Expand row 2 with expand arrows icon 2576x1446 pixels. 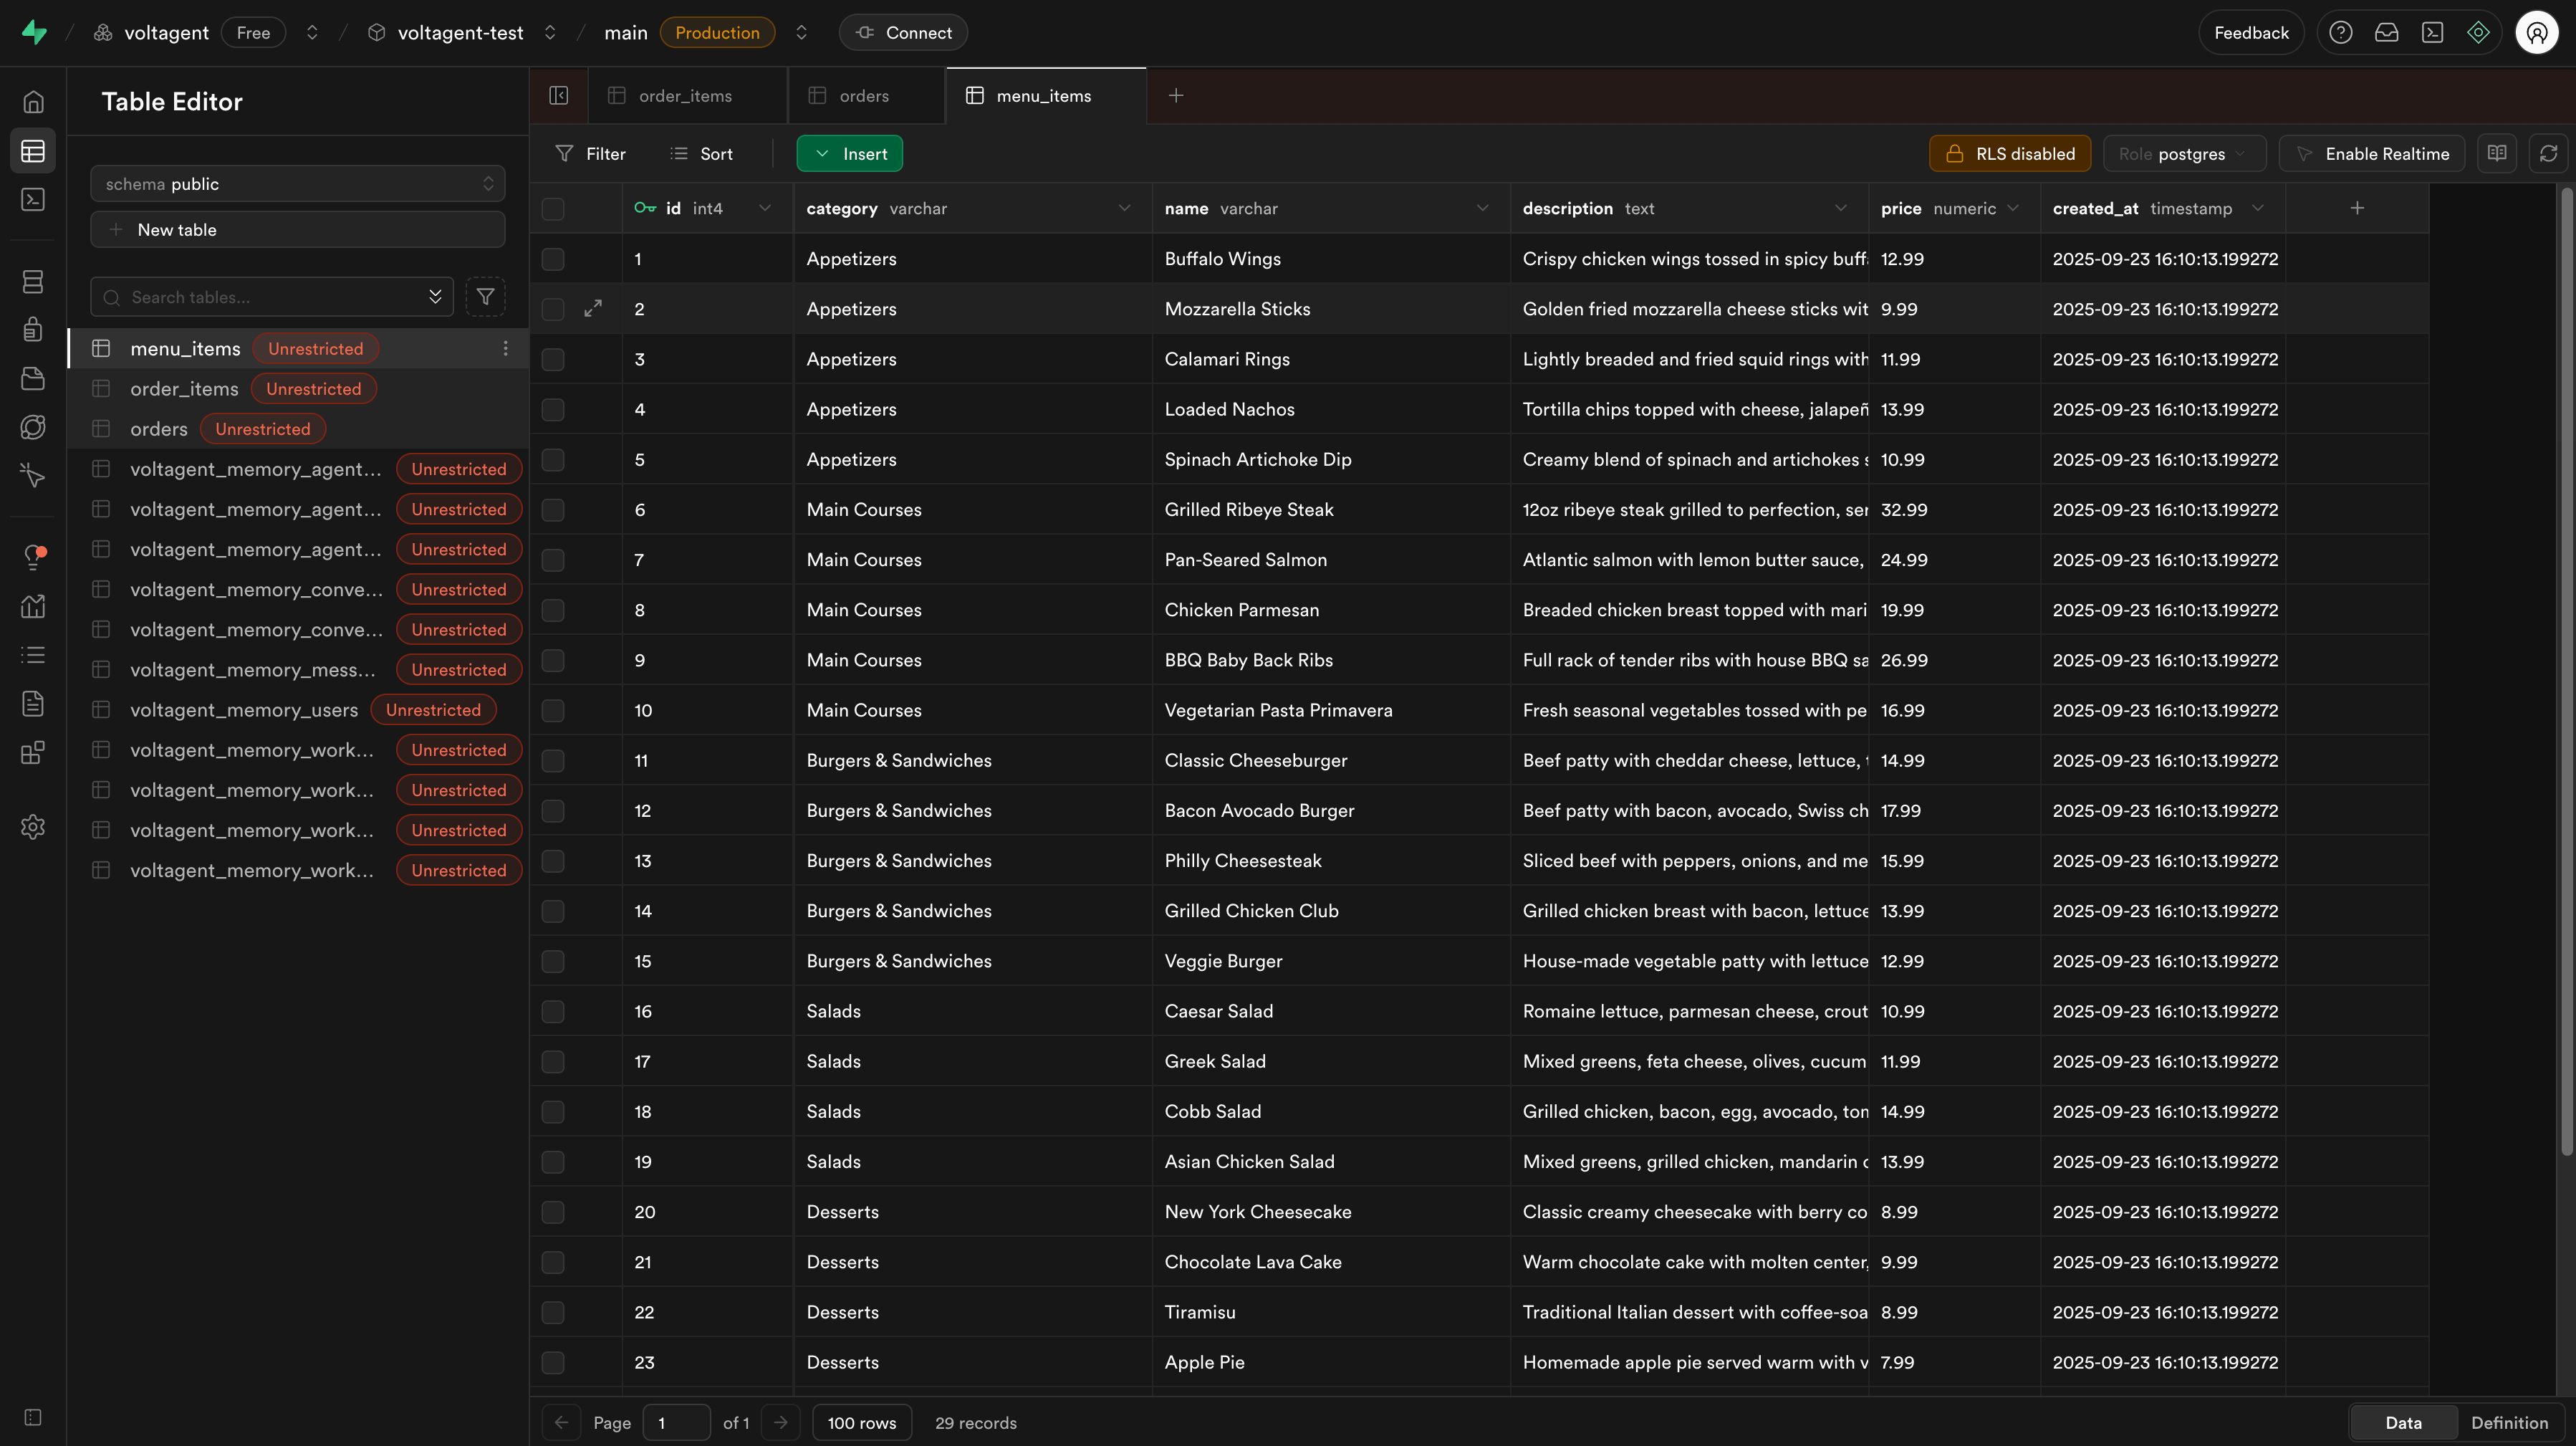point(593,309)
